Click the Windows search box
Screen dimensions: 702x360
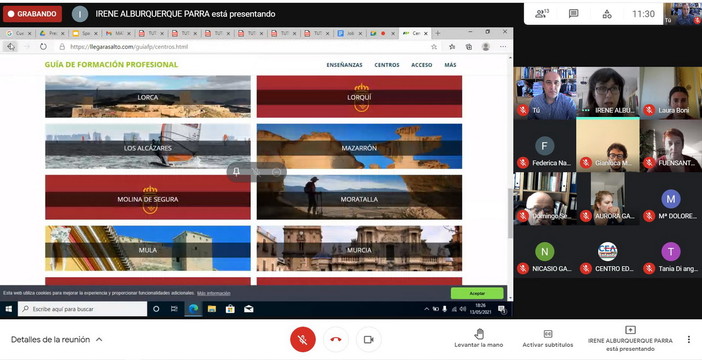pos(82,309)
